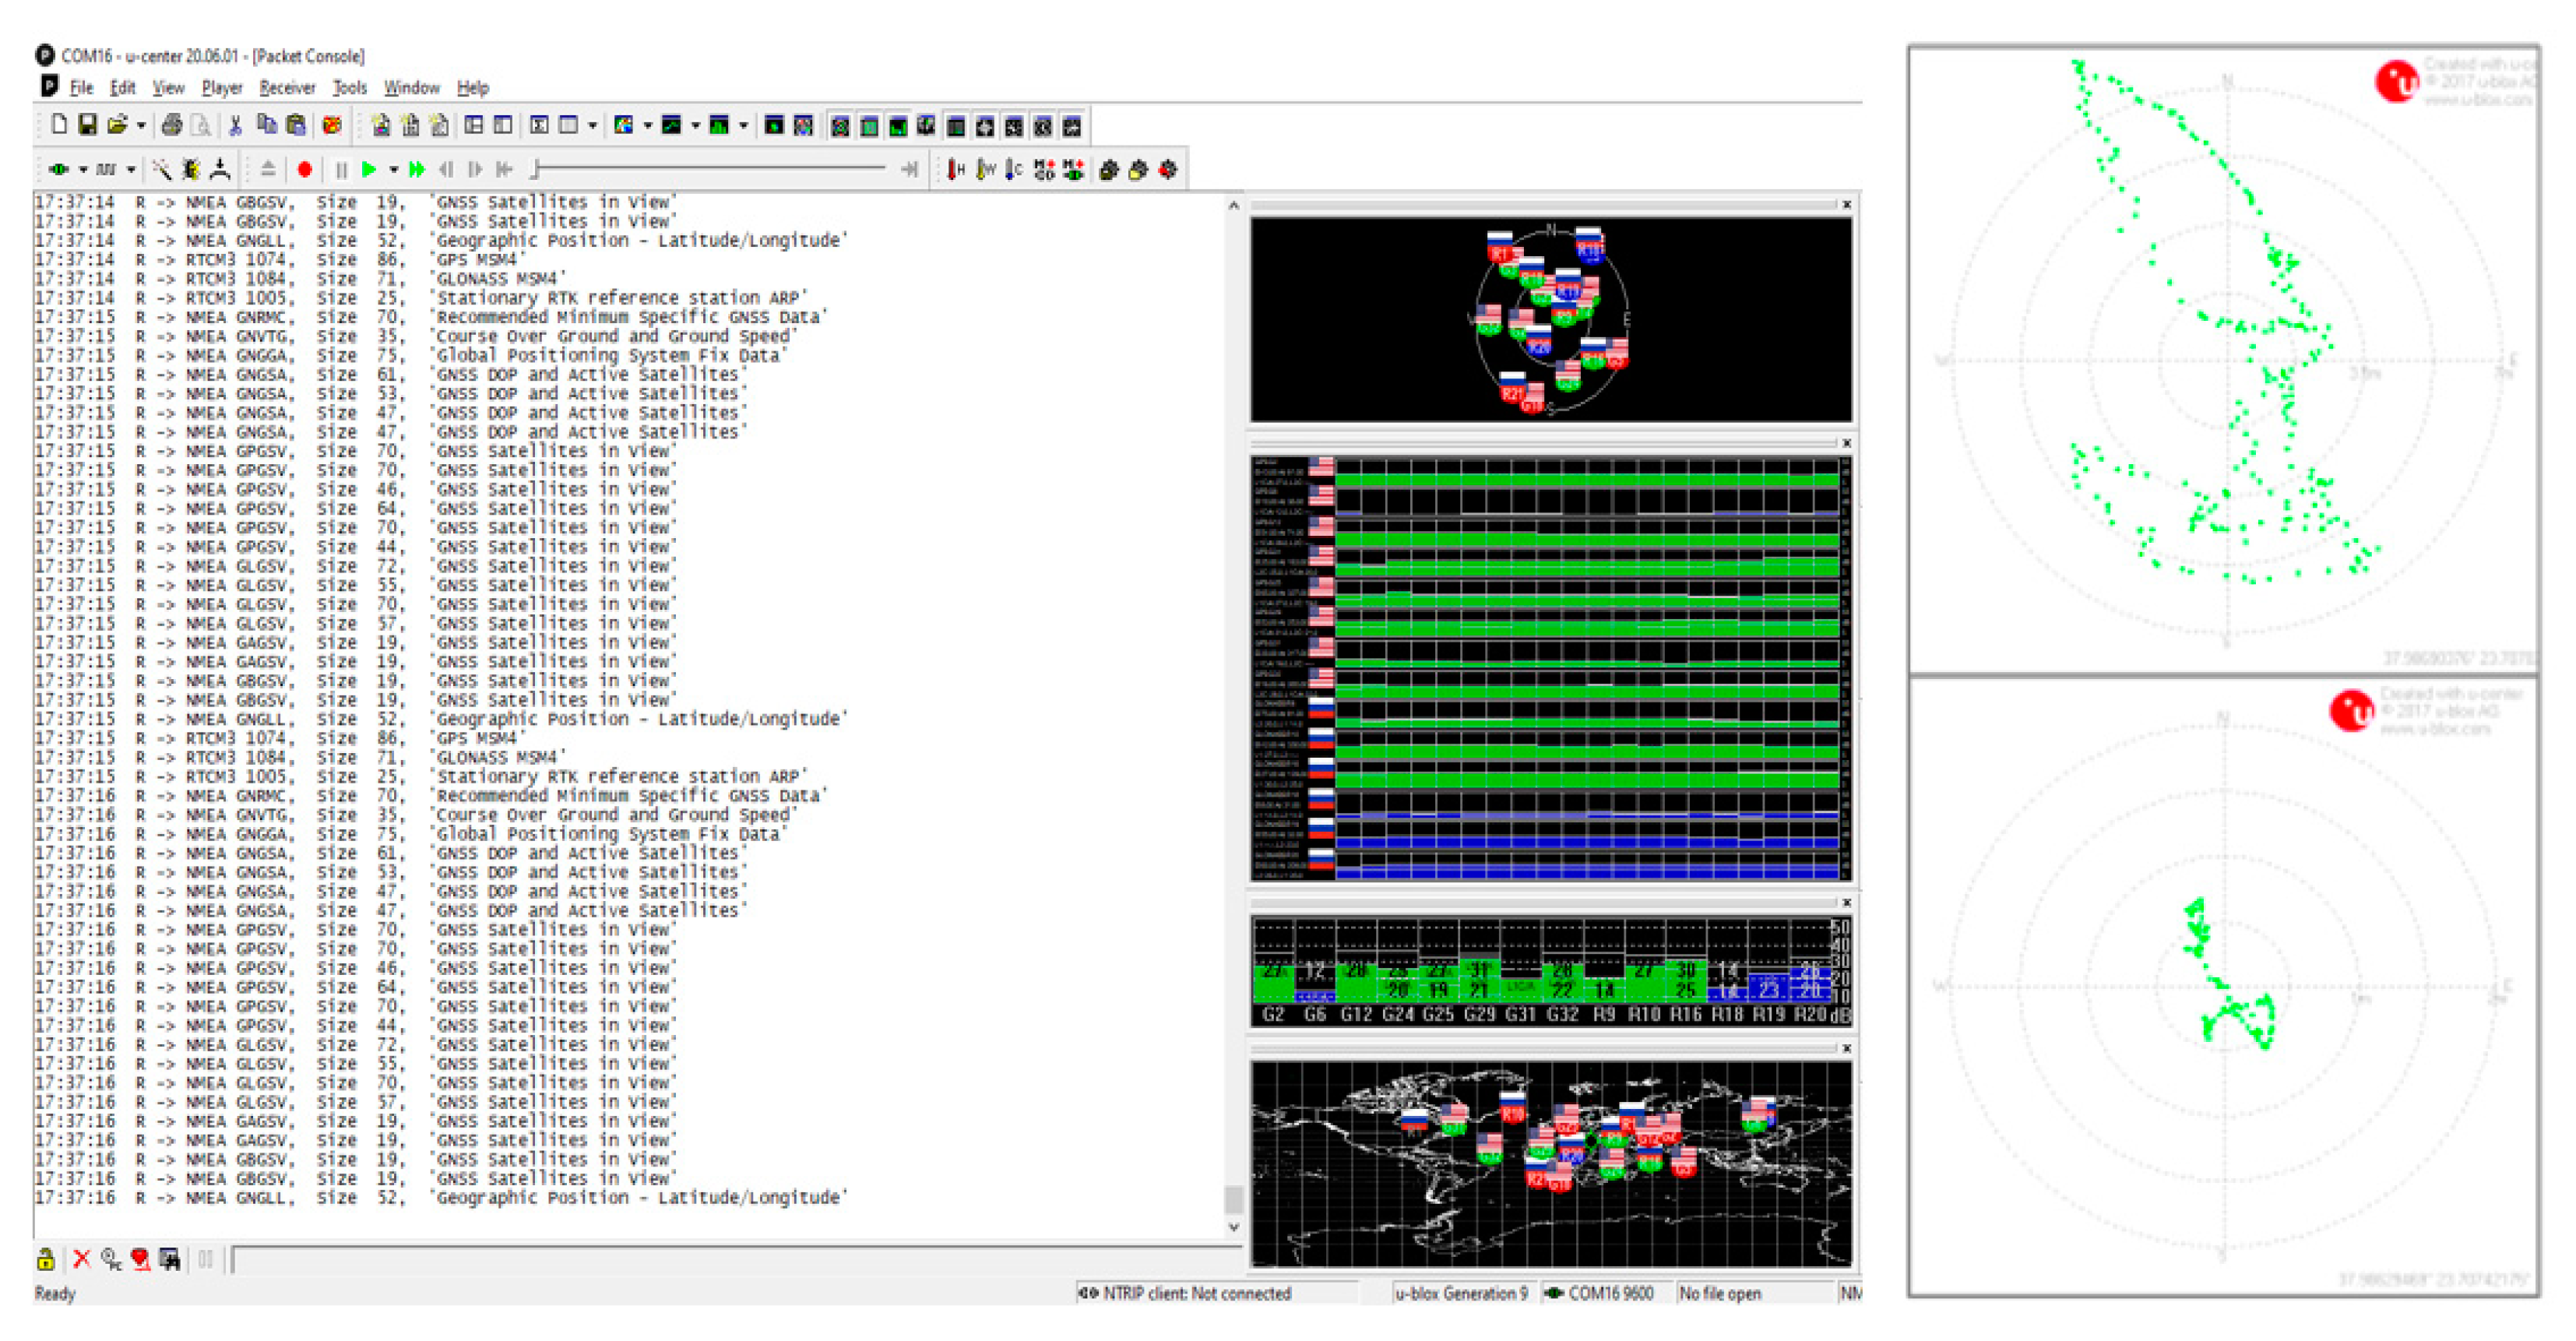Open the Tools menu
The width and height of the screenshot is (2576, 1341).
point(349,88)
